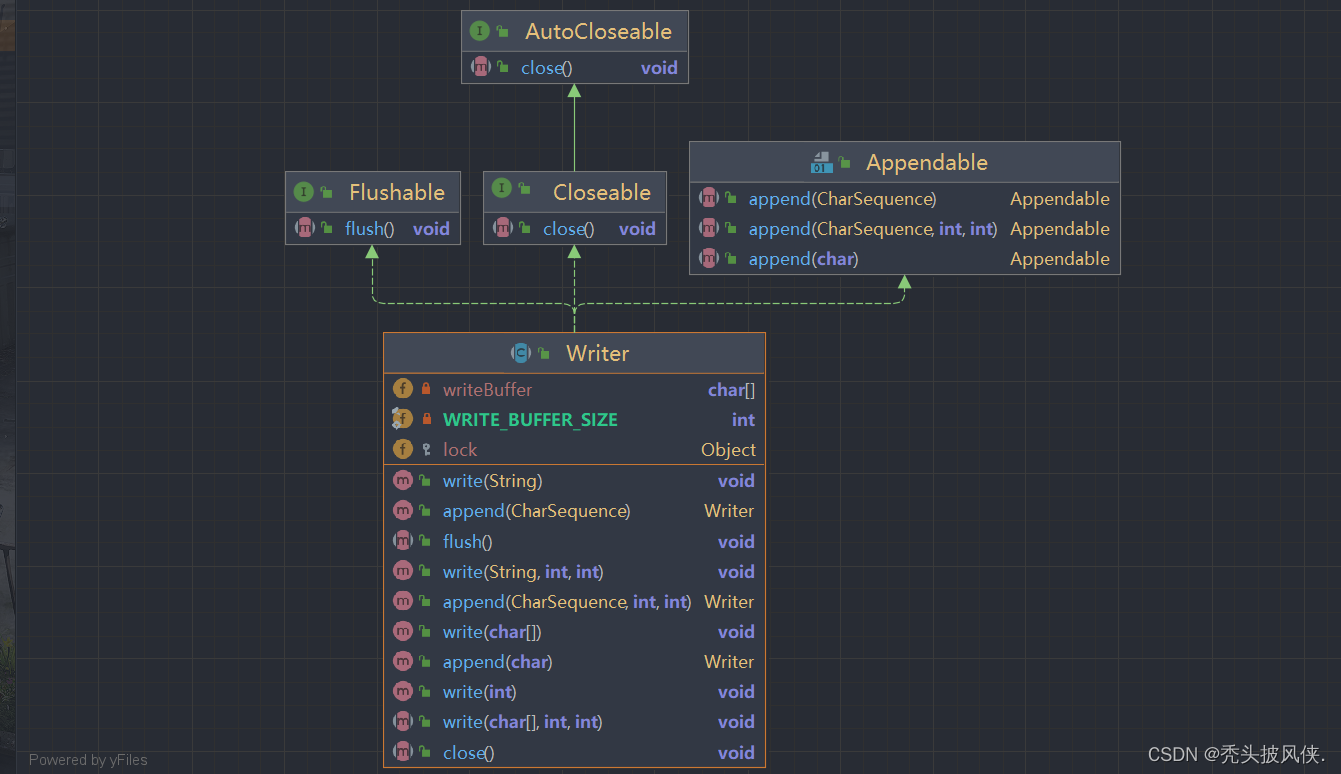Select close() method in Closeable node
The height and width of the screenshot is (774, 1341).
click(x=575, y=228)
